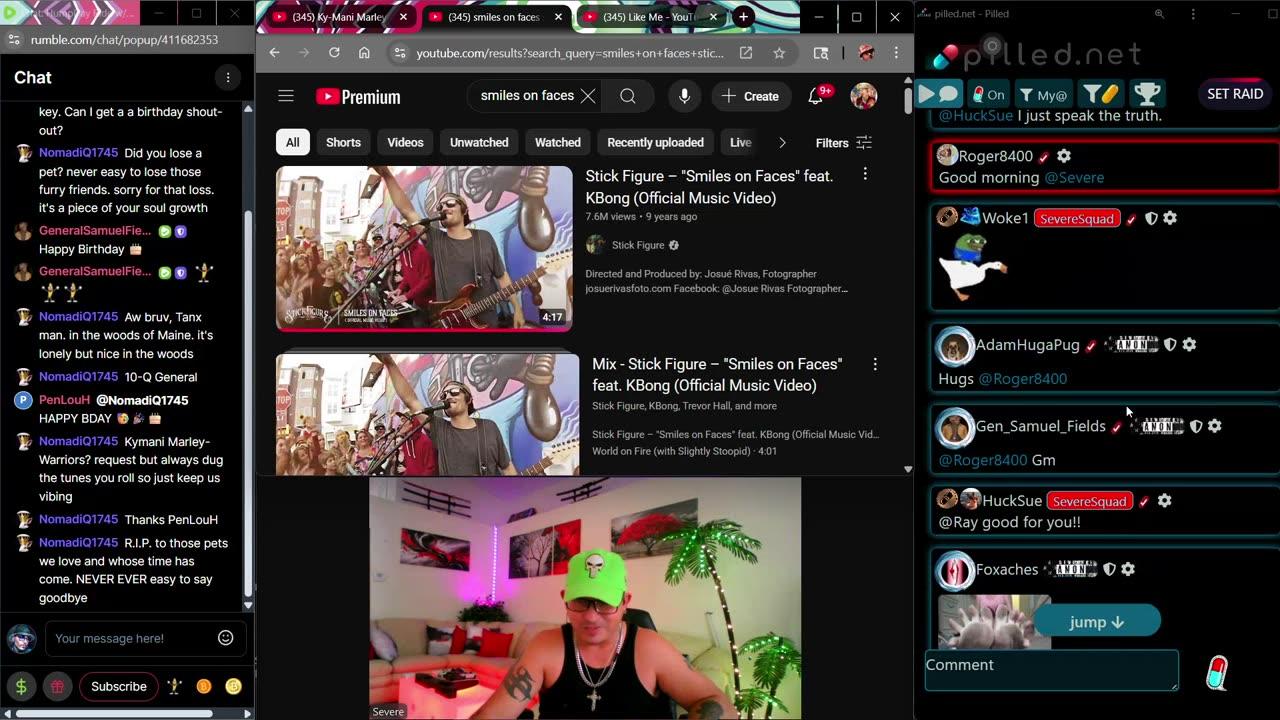
Task: Close the Ky-Mani Marley tab
Action: point(403,17)
